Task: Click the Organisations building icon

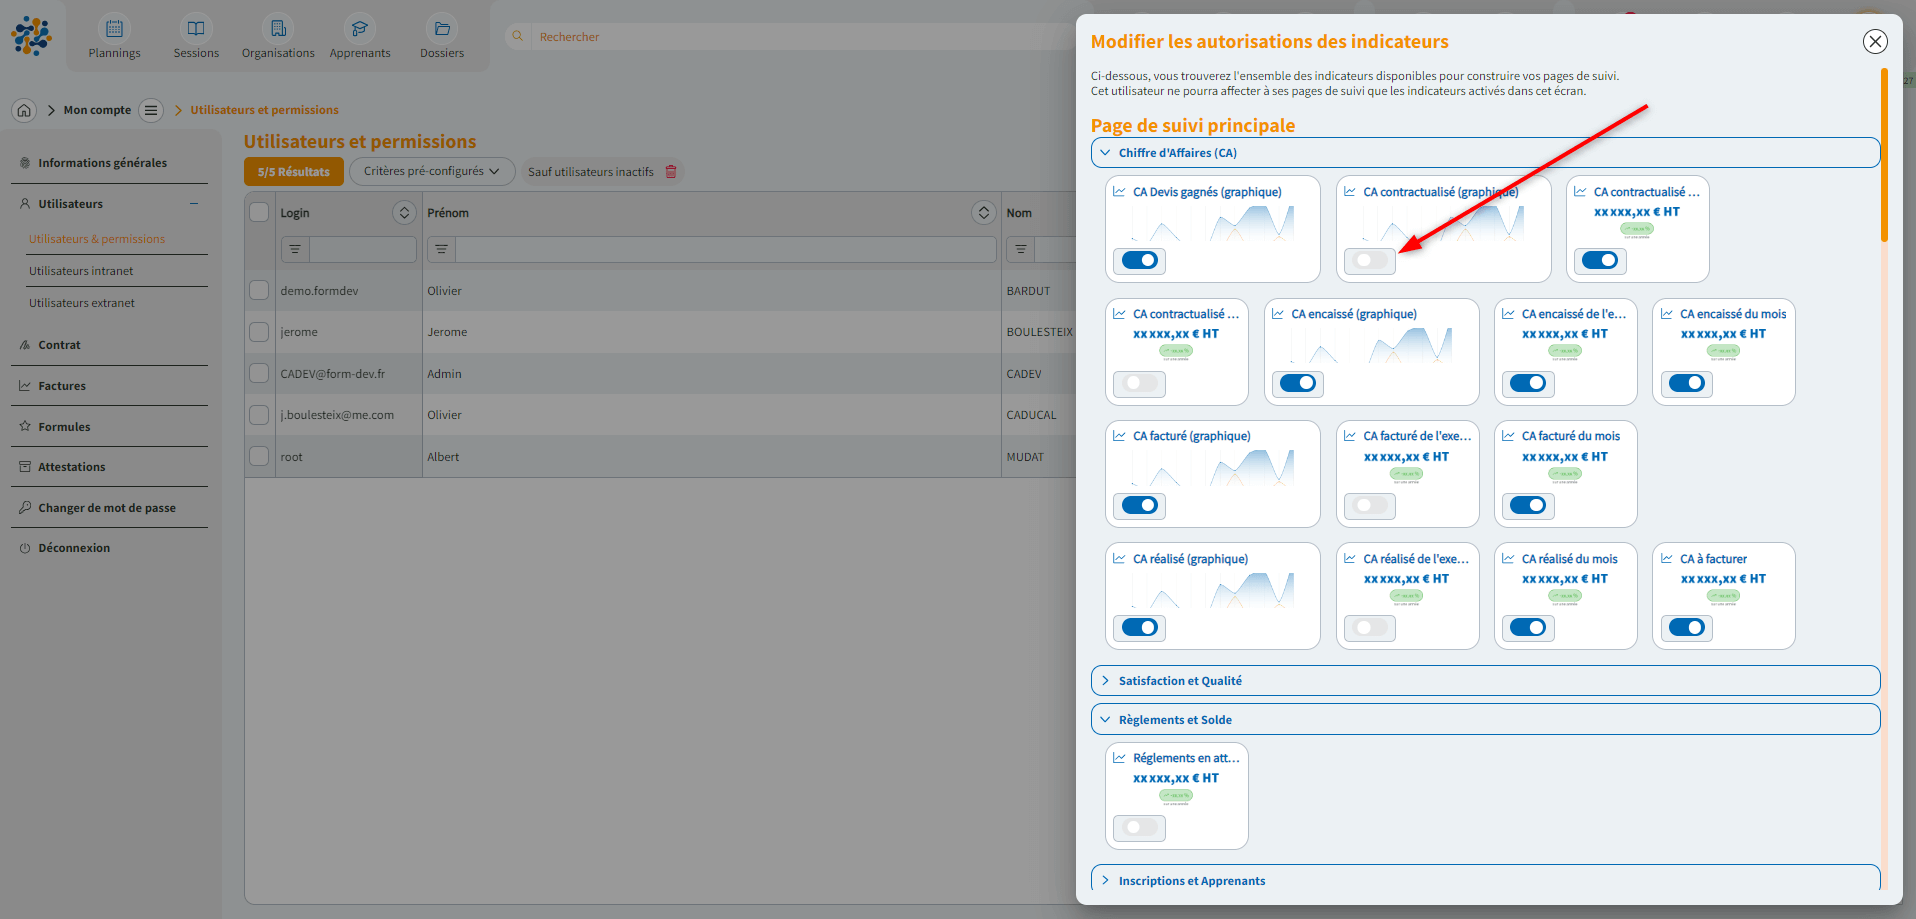Action: point(278,29)
